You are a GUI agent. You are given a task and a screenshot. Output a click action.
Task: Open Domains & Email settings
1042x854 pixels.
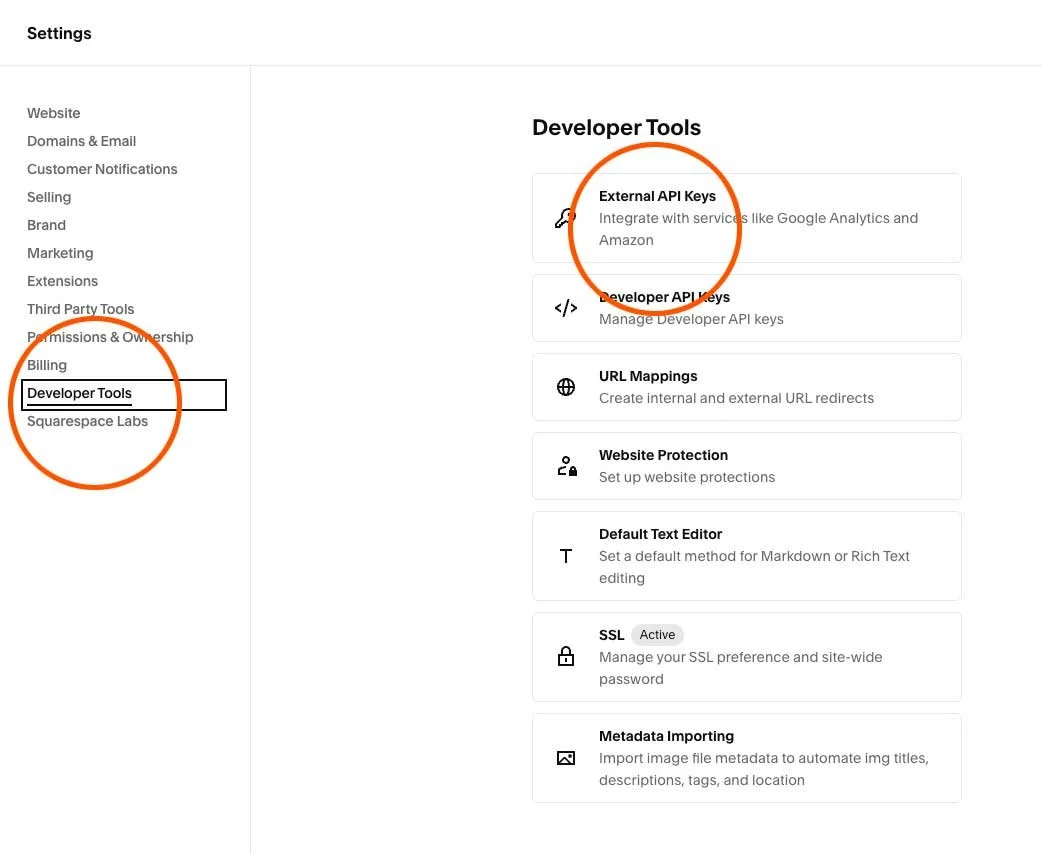tap(82, 141)
